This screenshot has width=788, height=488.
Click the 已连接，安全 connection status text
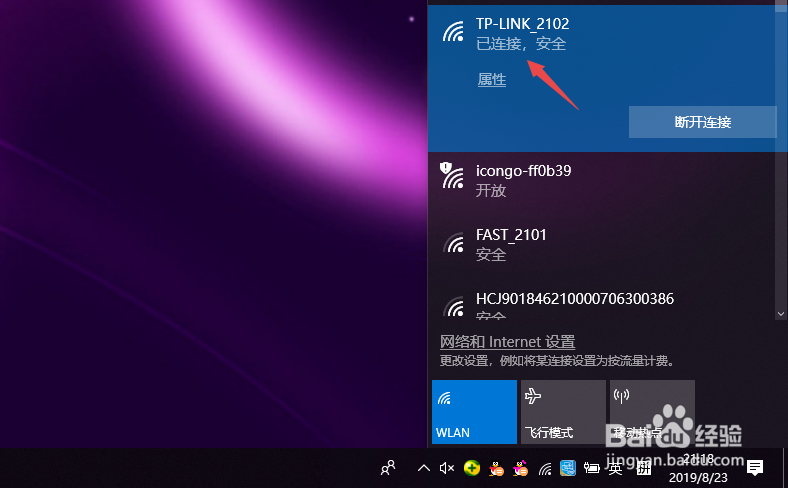click(x=521, y=44)
